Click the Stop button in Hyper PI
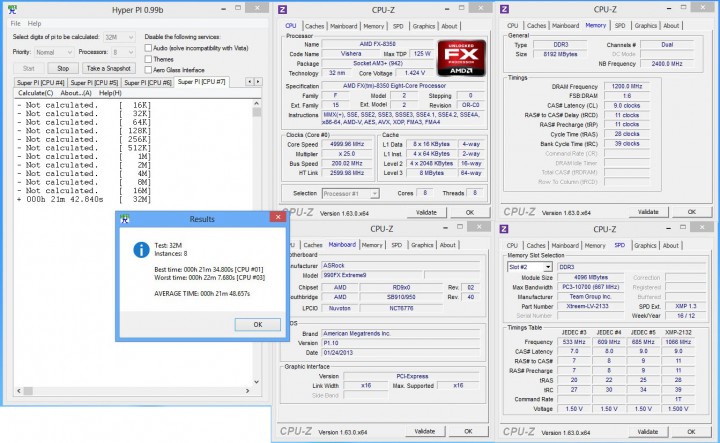The image size is (720, 443). tap(63, 68)
